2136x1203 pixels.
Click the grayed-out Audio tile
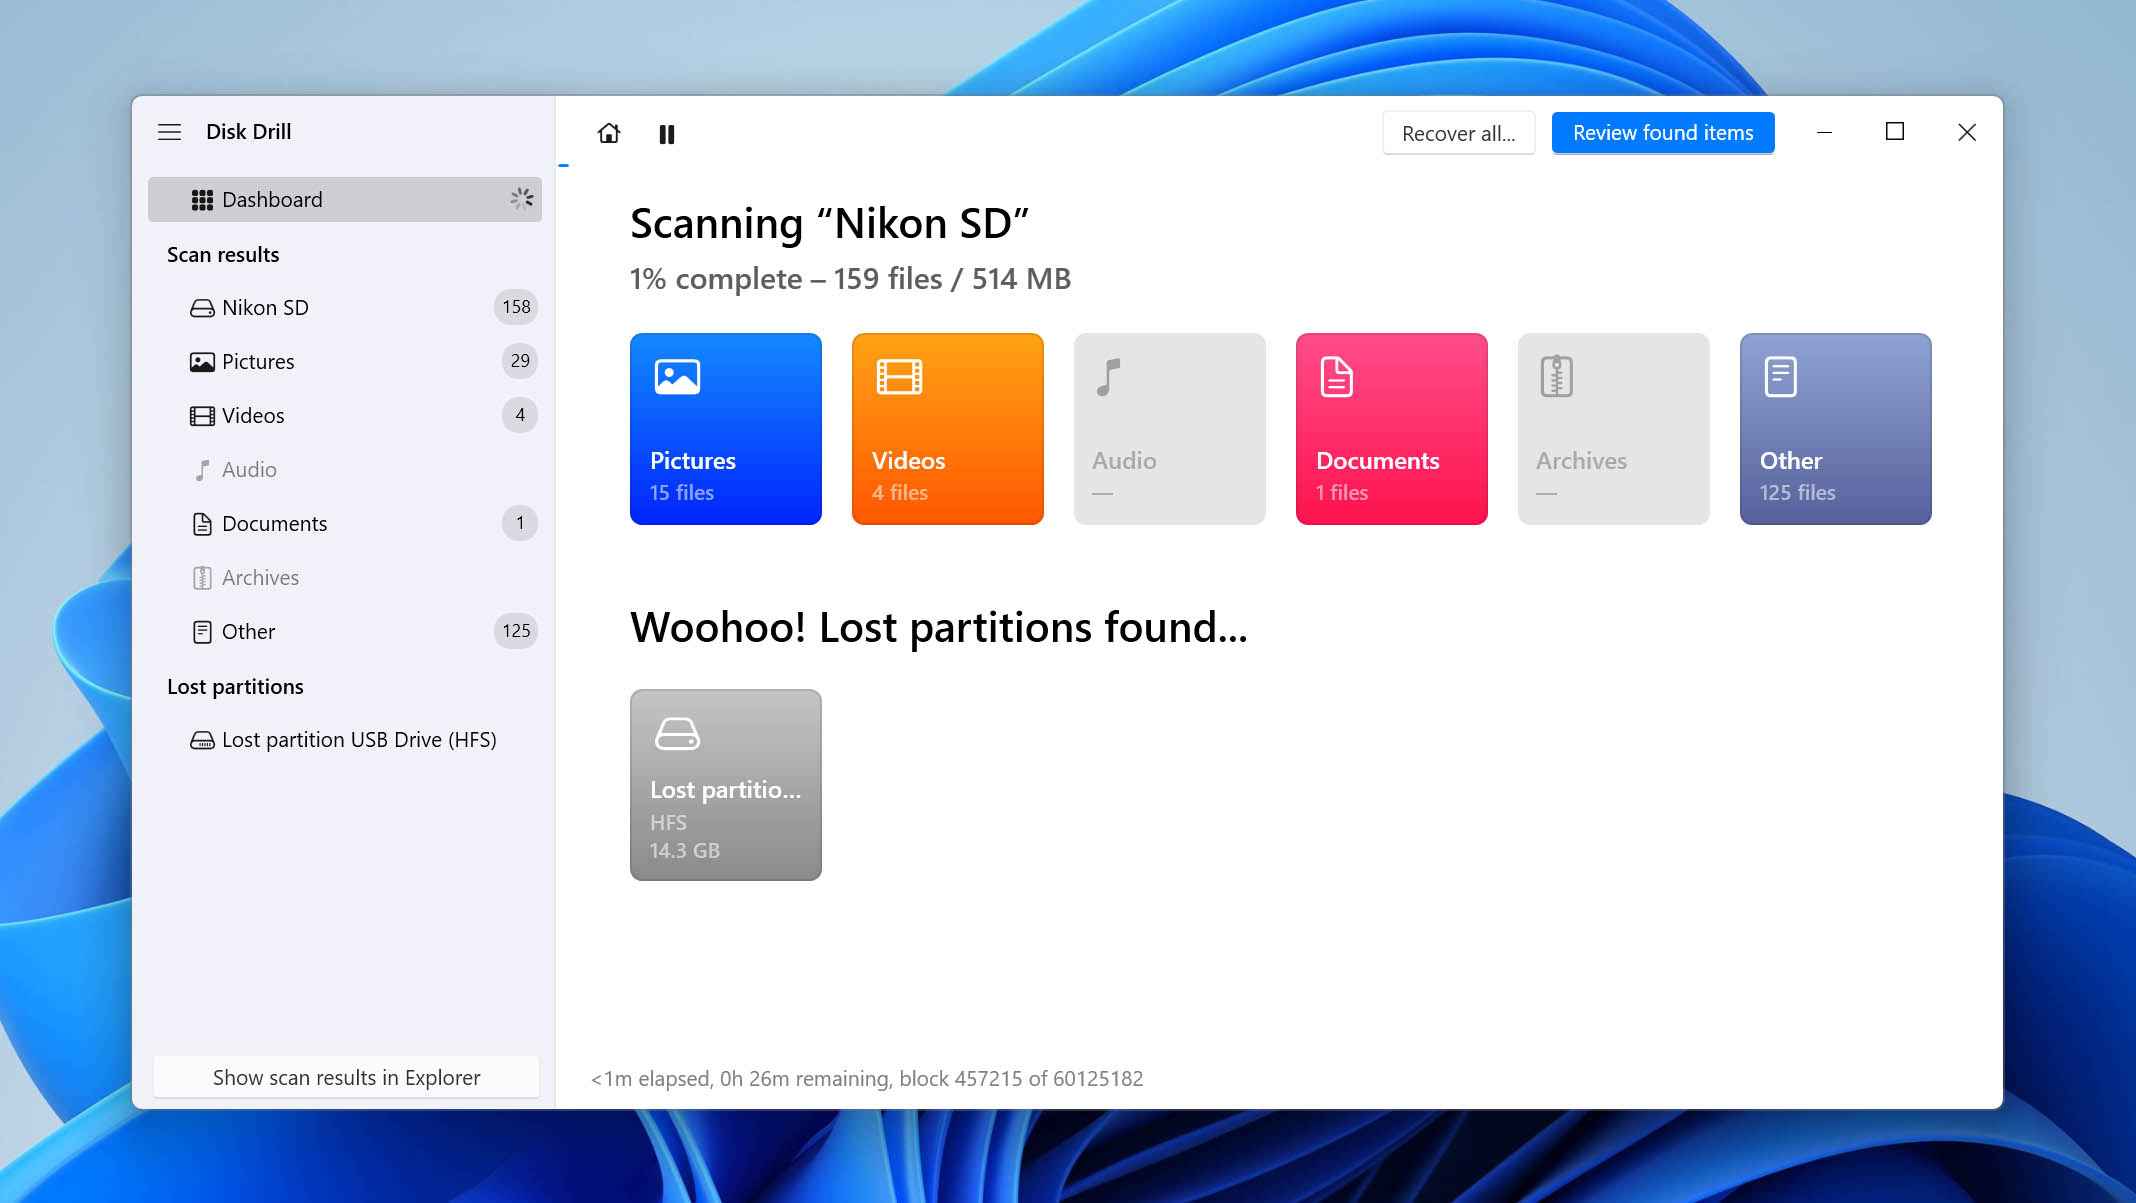(1169, 429)
